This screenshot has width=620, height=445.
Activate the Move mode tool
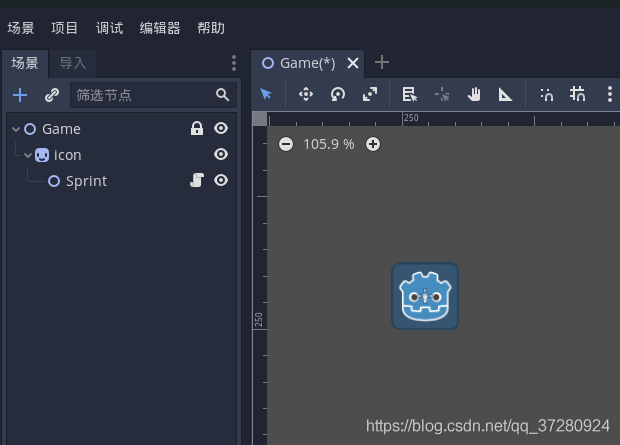tap(306, 94)
